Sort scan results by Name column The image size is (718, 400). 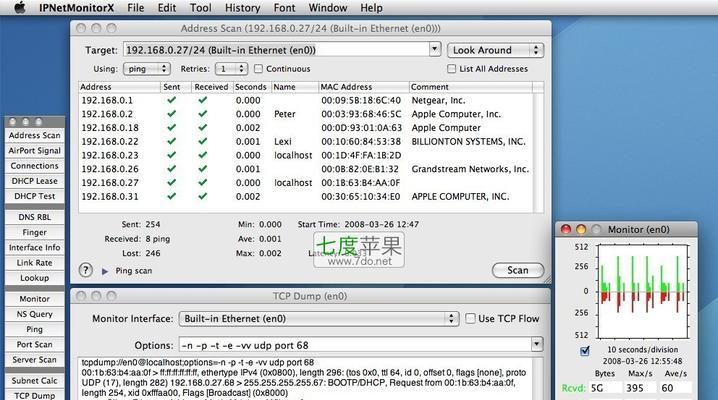(x=294, y=87)
